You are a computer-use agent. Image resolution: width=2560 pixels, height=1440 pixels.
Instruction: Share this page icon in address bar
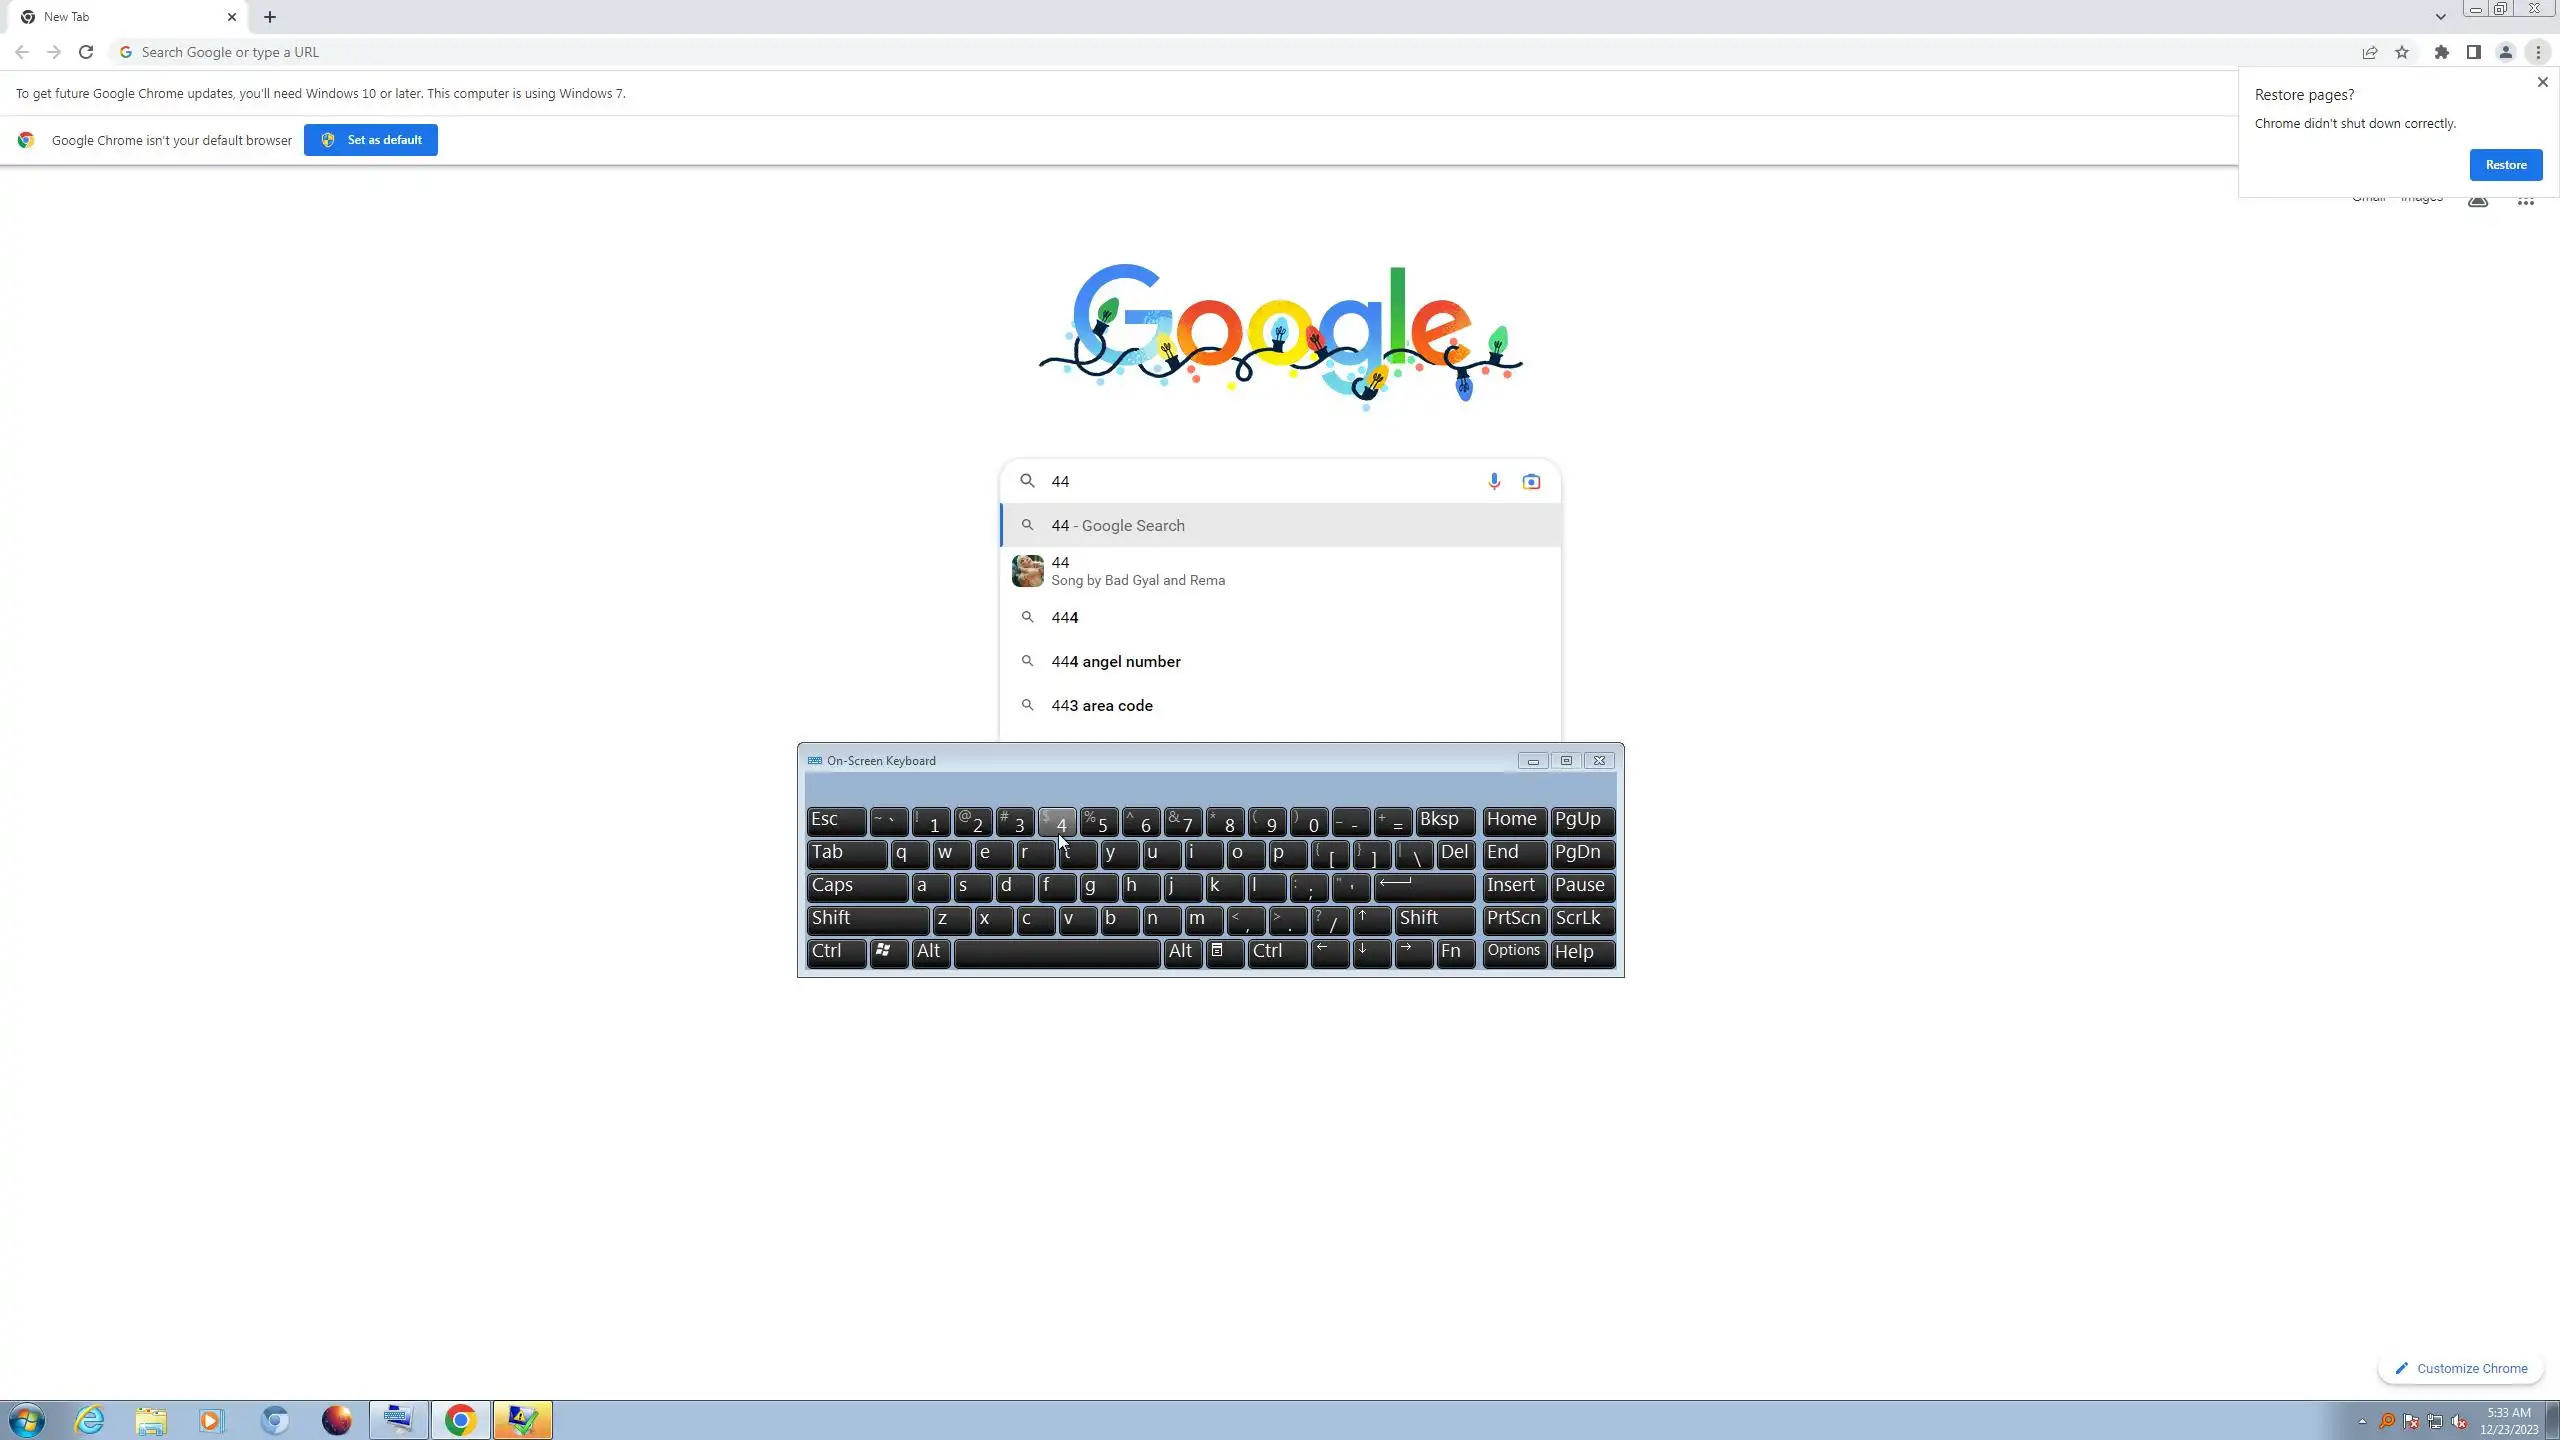(2370, 52)
